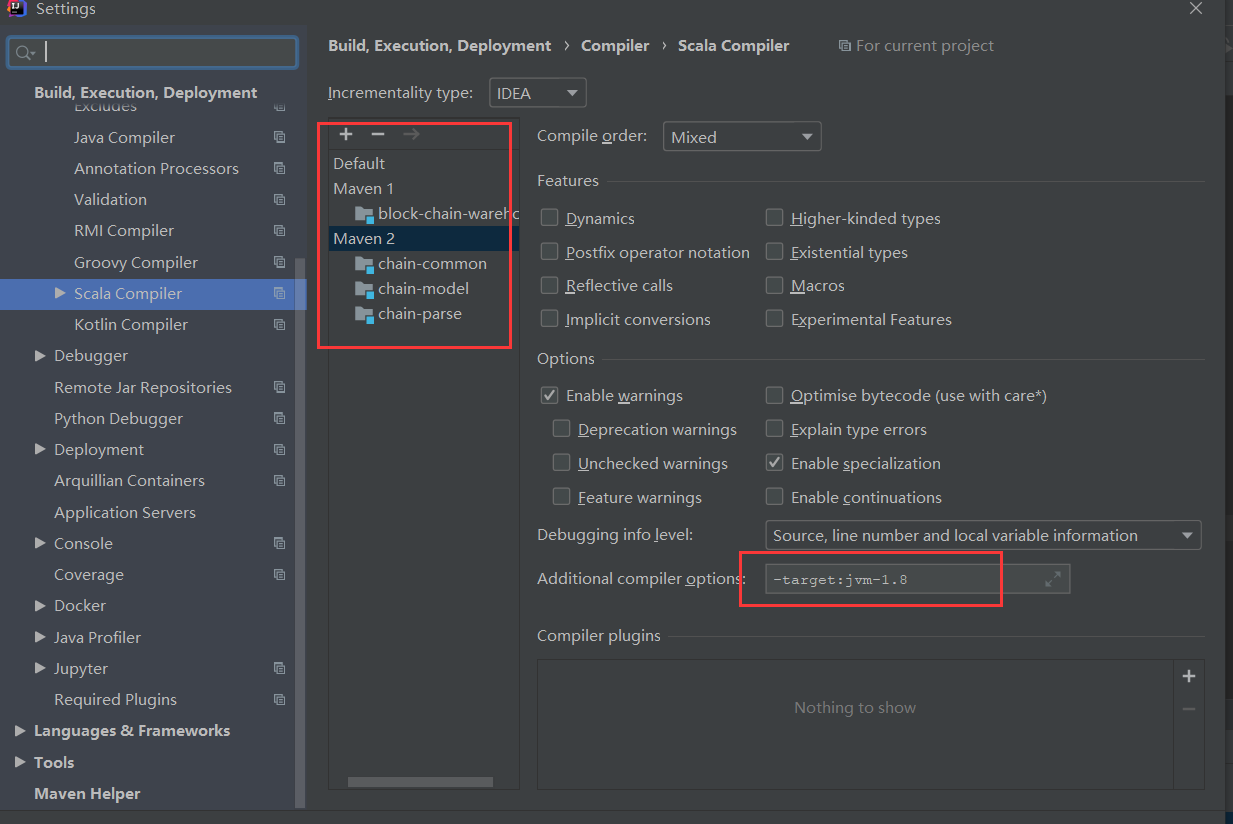Enable Deprecation warnings
Image resolution: width=1233 pixels, height=824 pixels.
561,428
